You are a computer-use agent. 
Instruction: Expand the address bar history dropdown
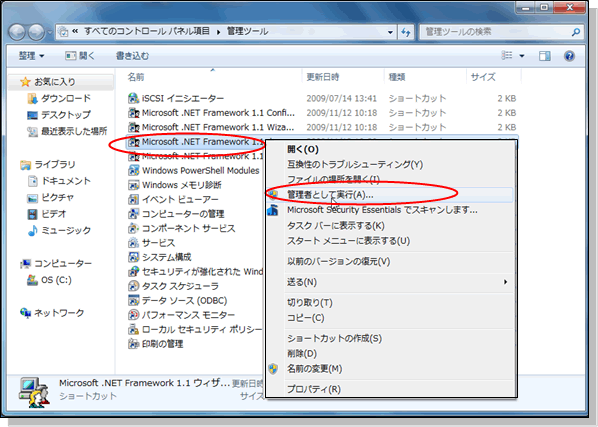(390, 32)
